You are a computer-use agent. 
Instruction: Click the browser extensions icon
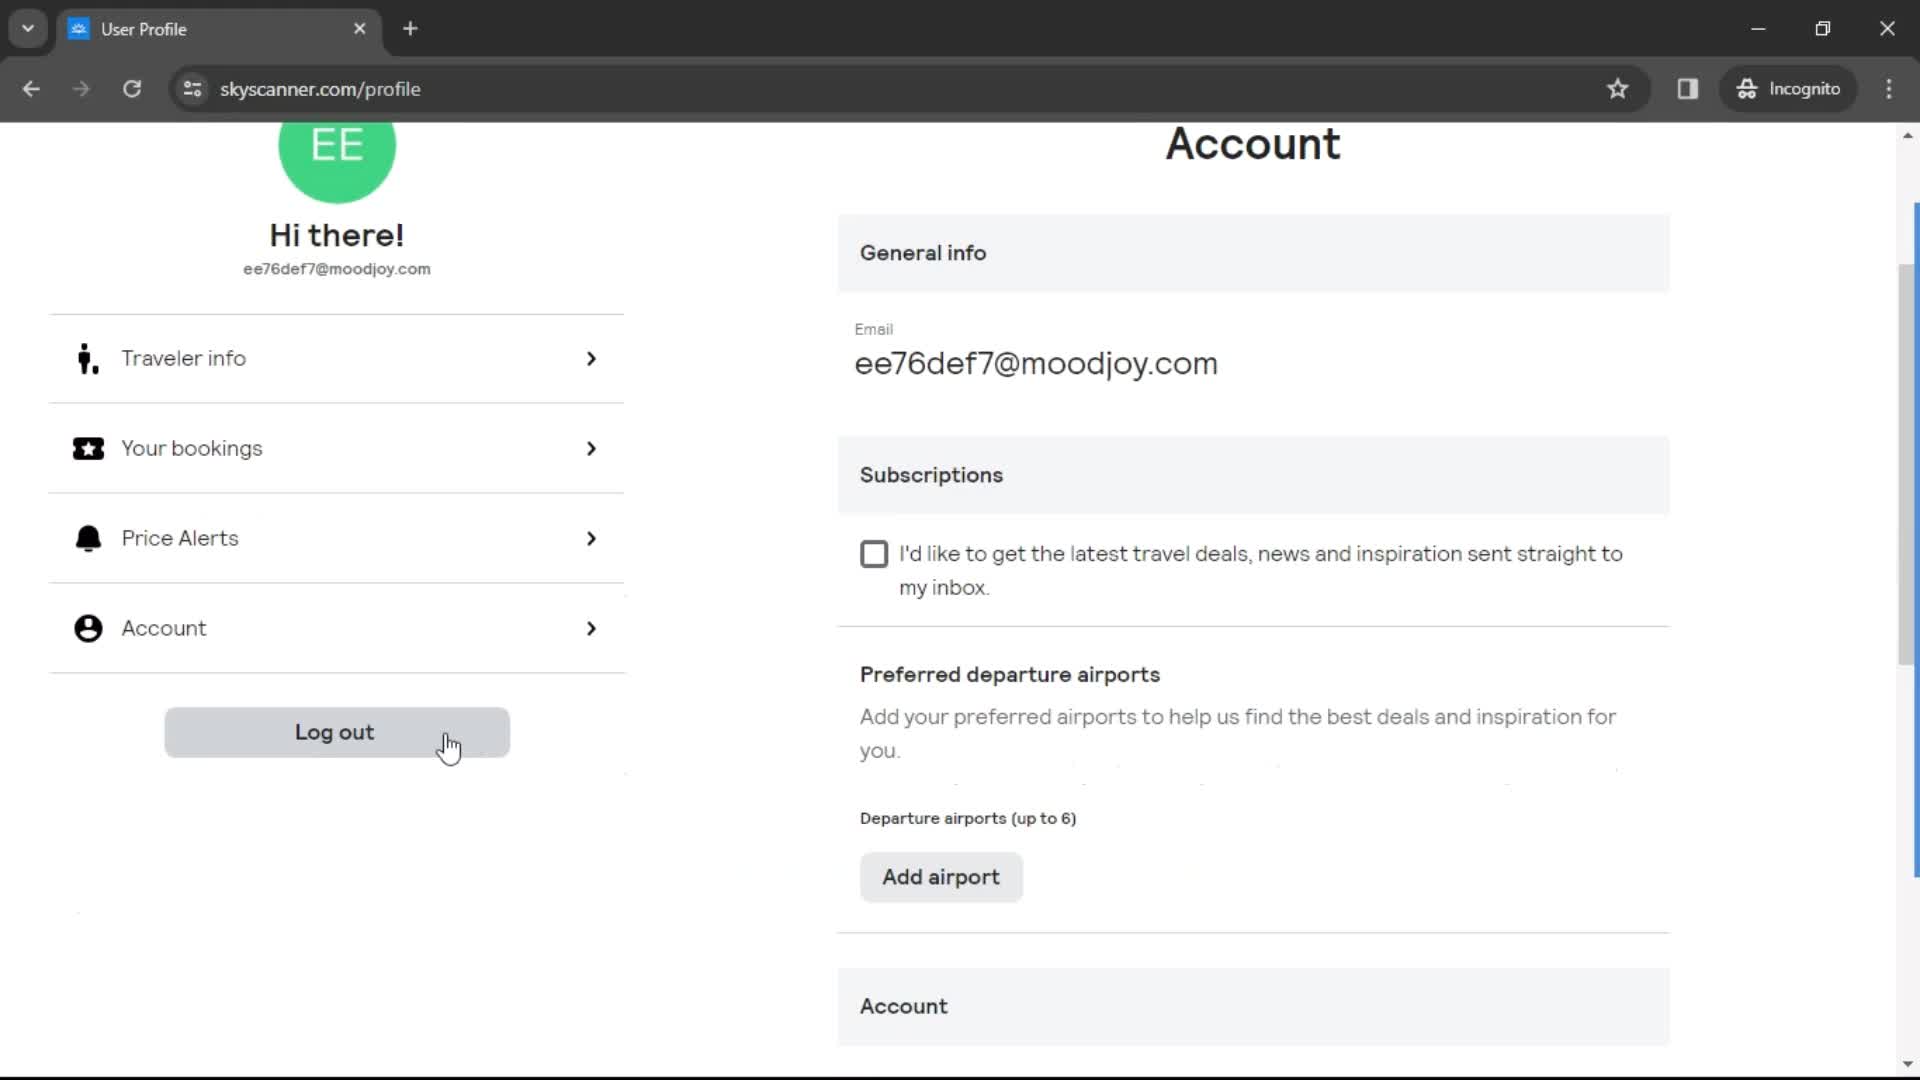click(1688, 88)
